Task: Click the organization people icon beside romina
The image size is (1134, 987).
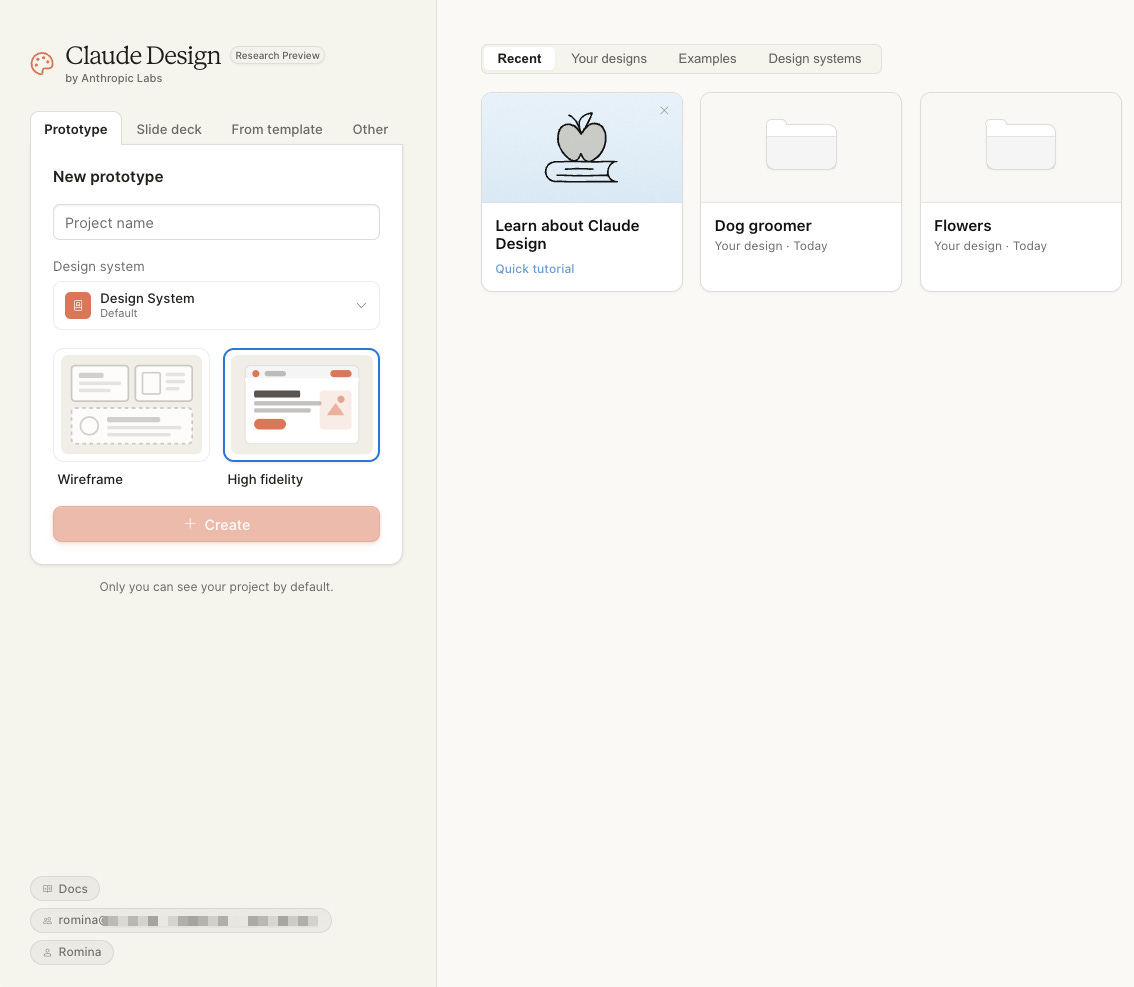Action: 48,920
